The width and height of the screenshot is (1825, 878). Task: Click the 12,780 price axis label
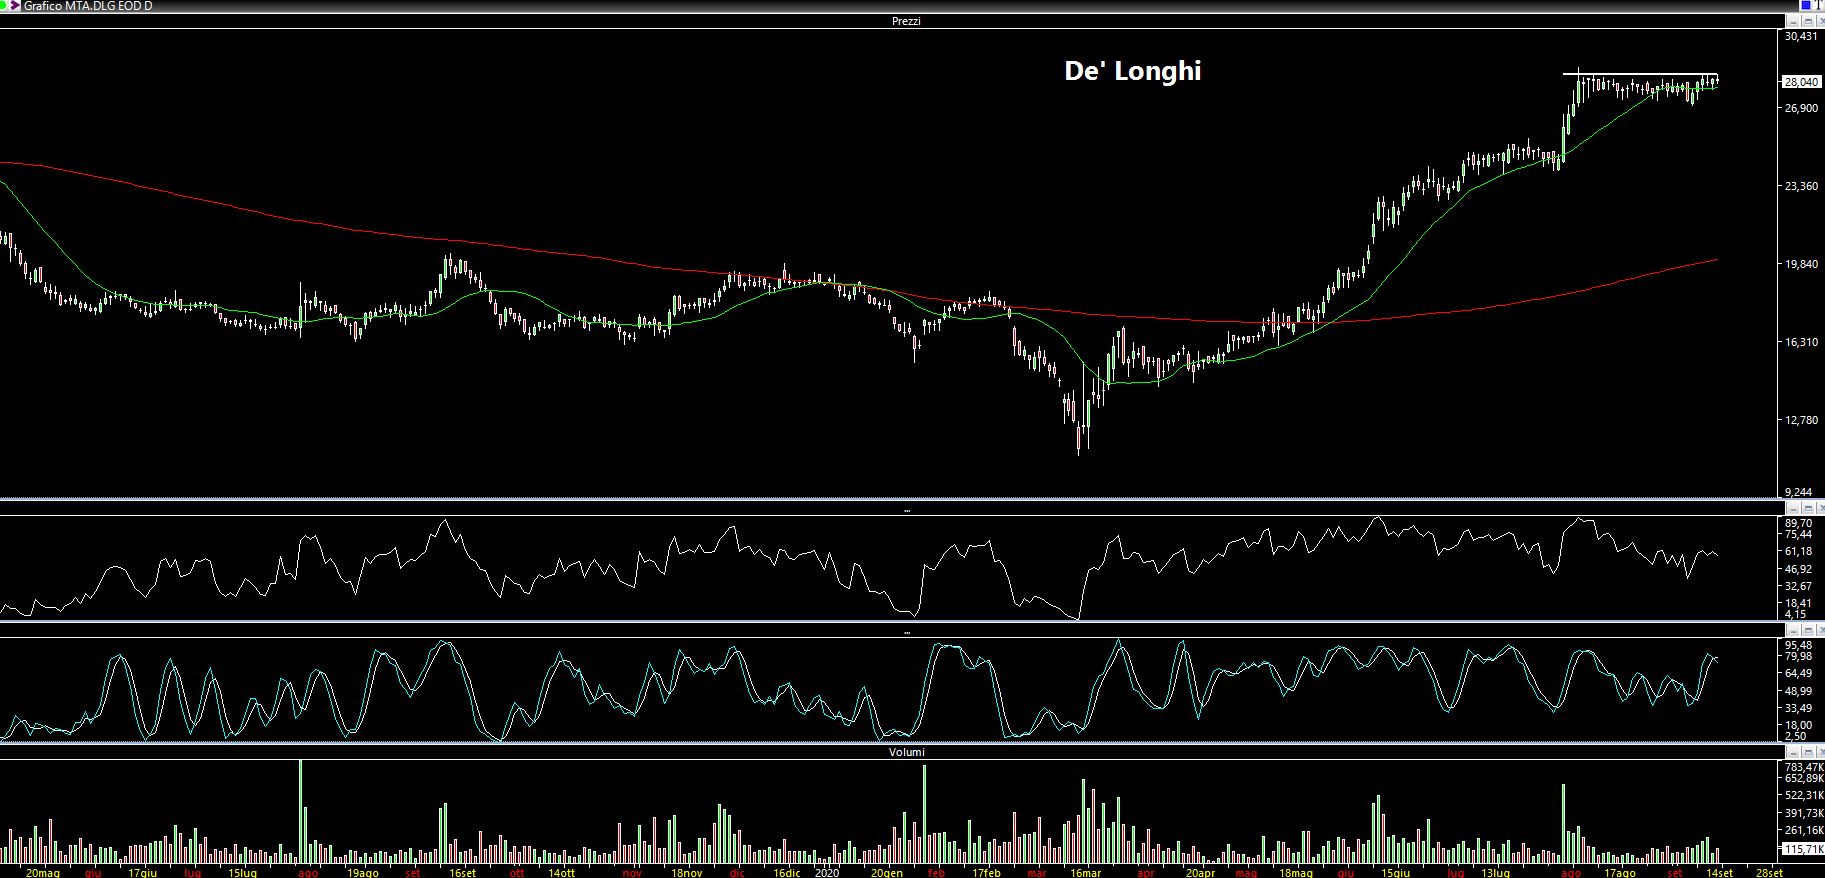point(1801,420)
